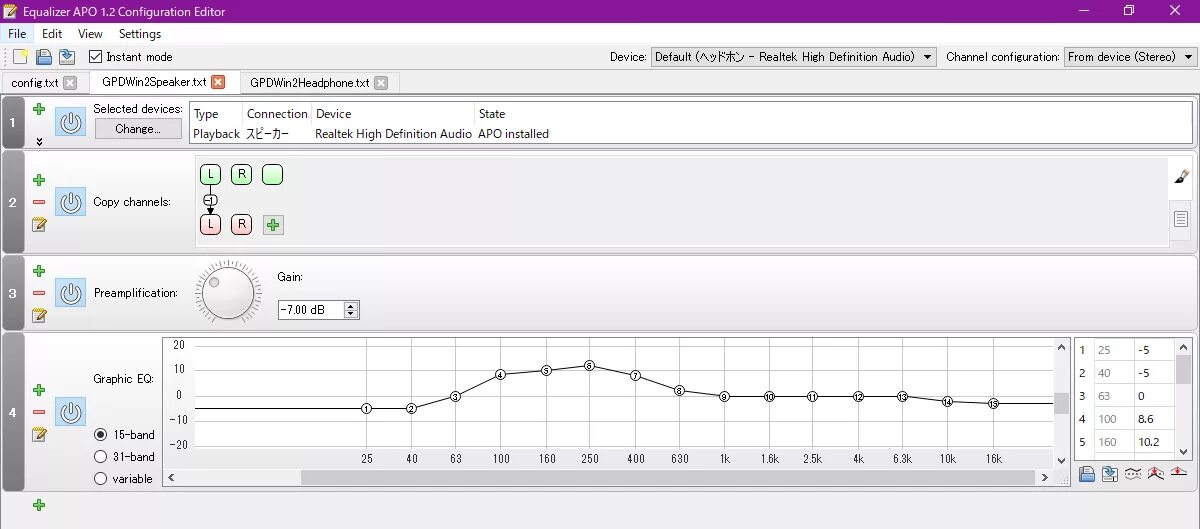1200x529 pixels.
Task: Select the green R input channel node
Action: 241,175
